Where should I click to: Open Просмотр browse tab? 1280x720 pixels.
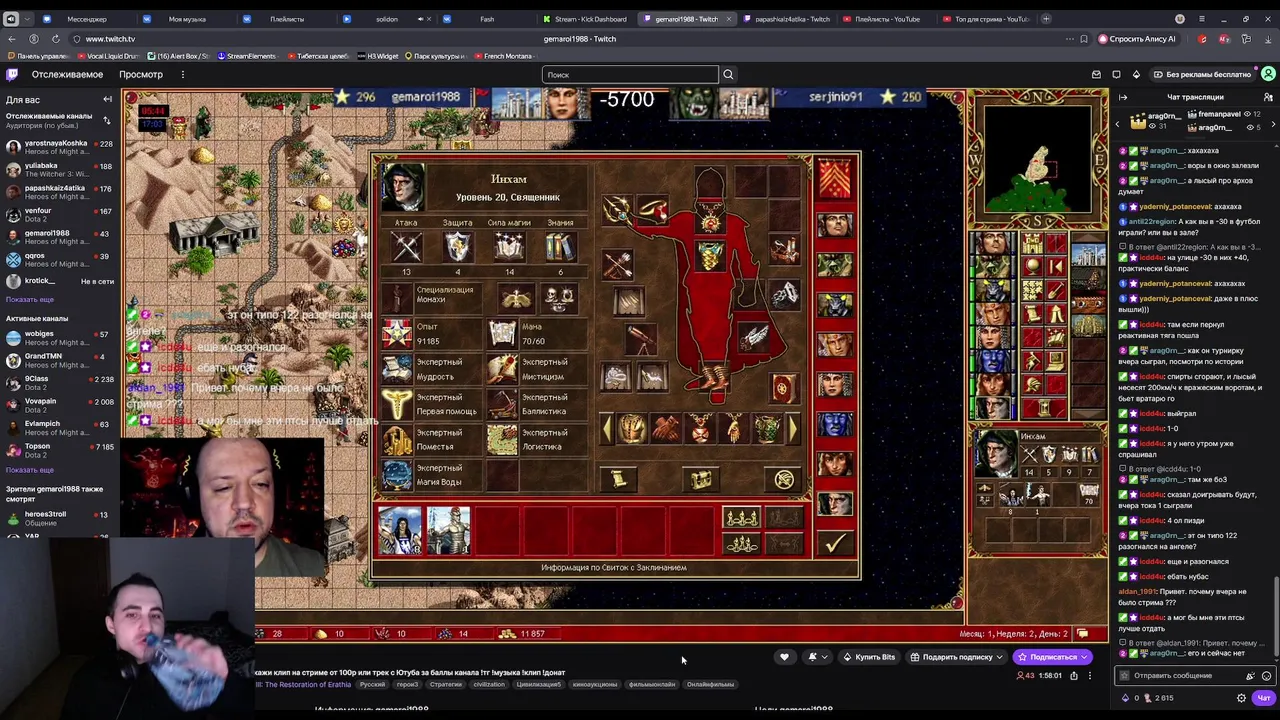(141, 74)
